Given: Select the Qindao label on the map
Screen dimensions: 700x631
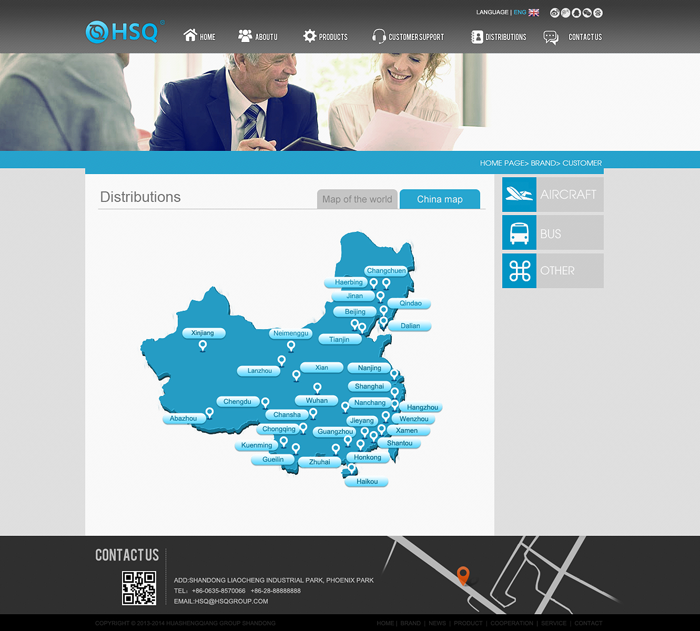Looking at the screenshot, I should click(x=410, y=303).
